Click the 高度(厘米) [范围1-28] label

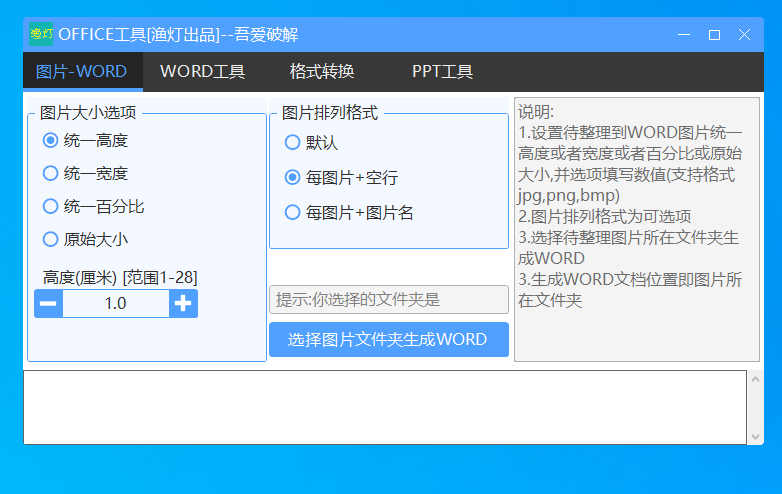coord(120,277)
